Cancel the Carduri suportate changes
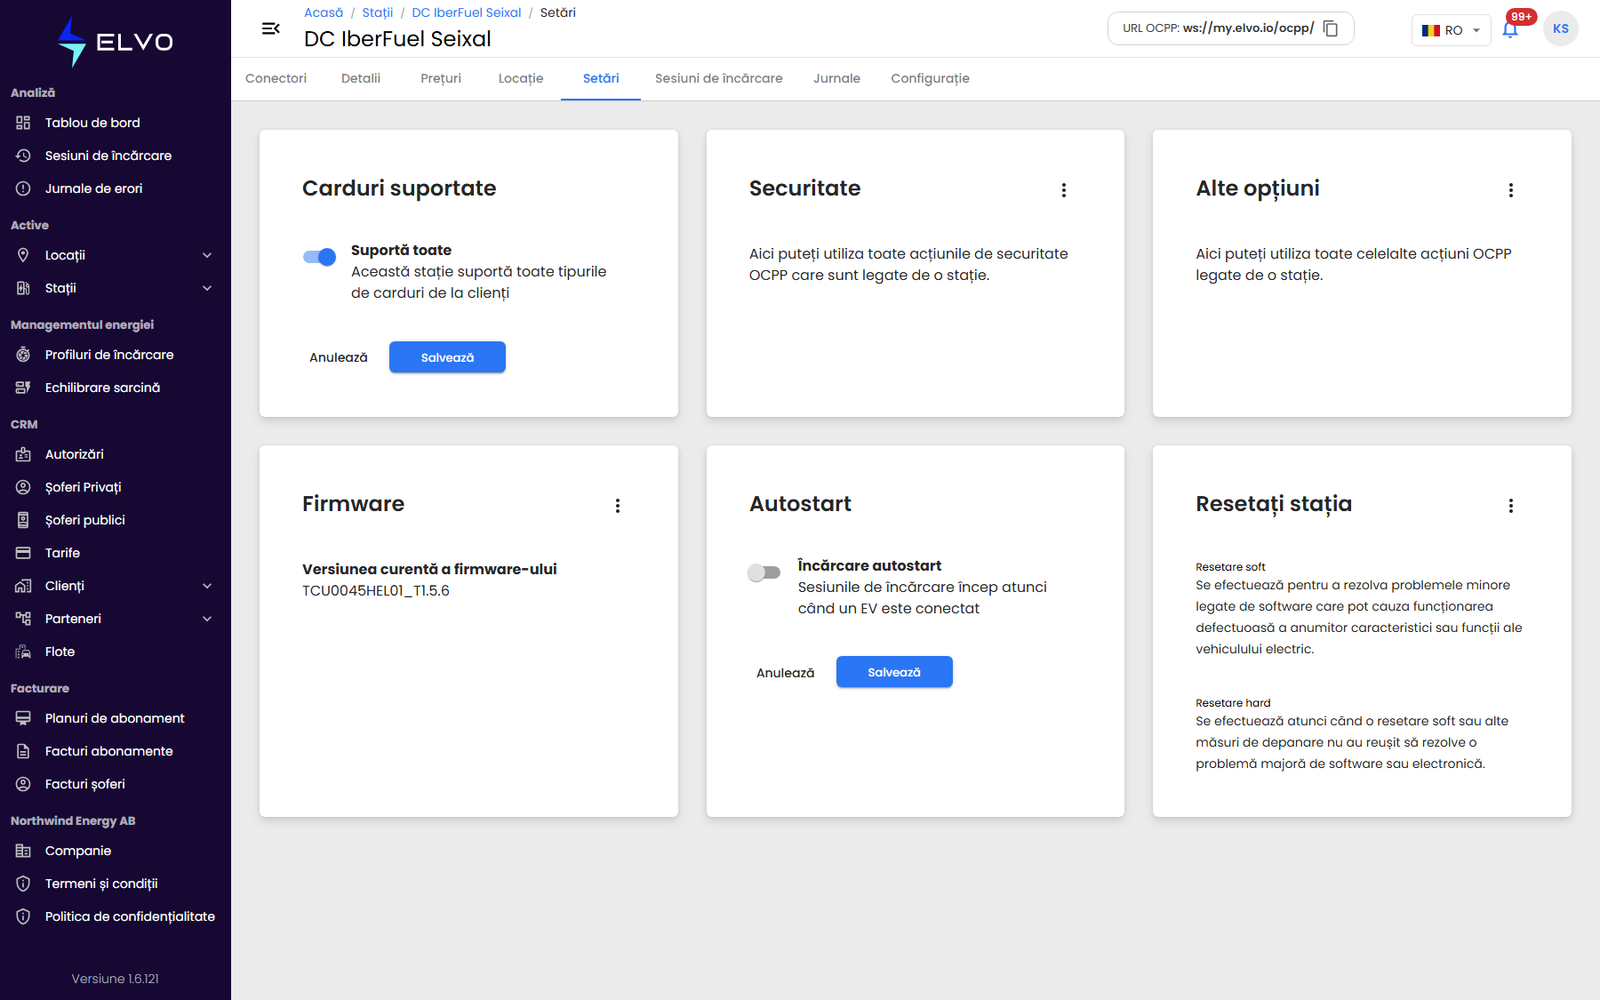The image size is (1600, 1000). [338, 357]
